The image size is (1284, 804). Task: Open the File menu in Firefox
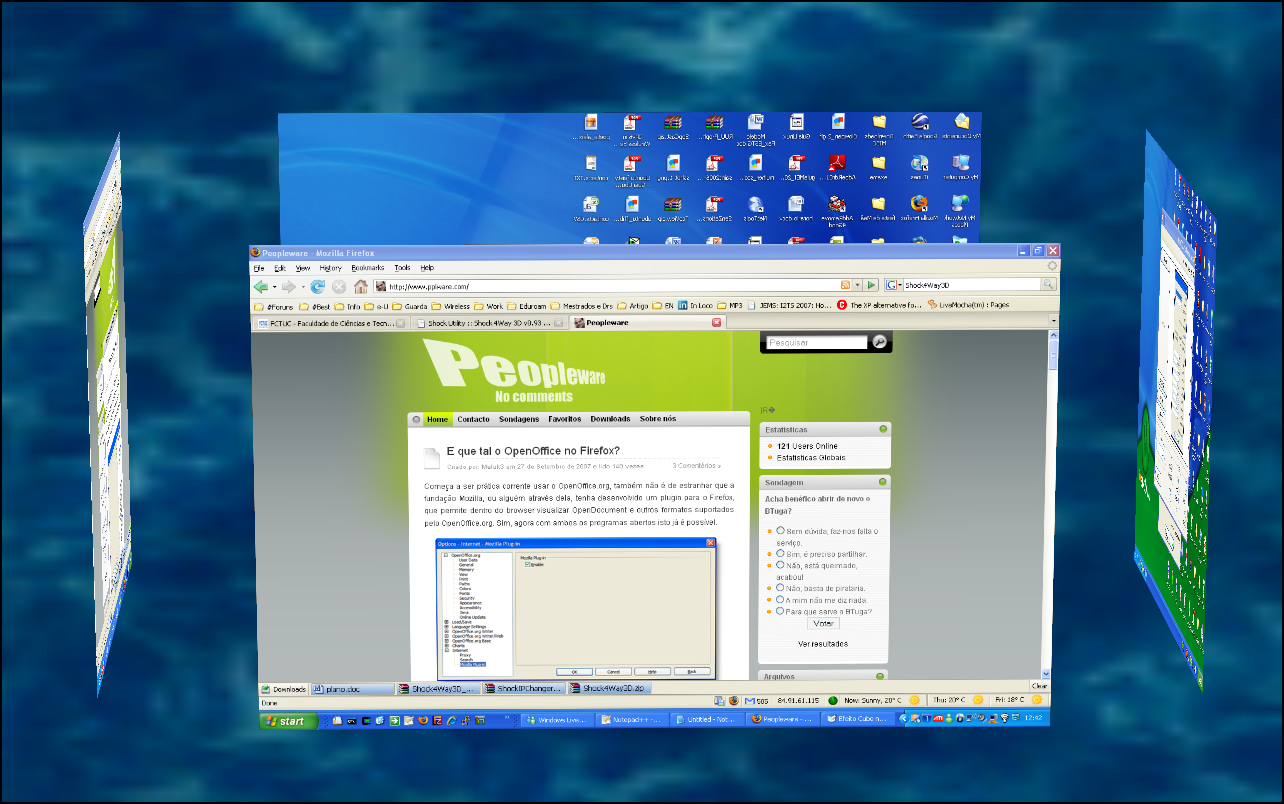pyautogui.click(x=258, y=268)
